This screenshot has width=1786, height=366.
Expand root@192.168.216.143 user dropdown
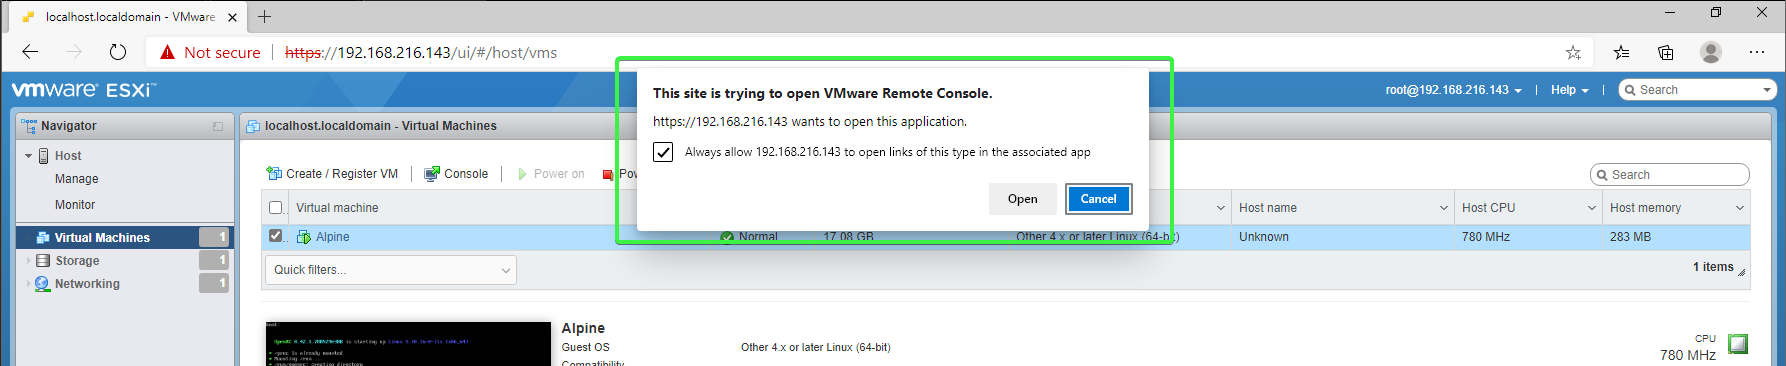coord(1453,90)
